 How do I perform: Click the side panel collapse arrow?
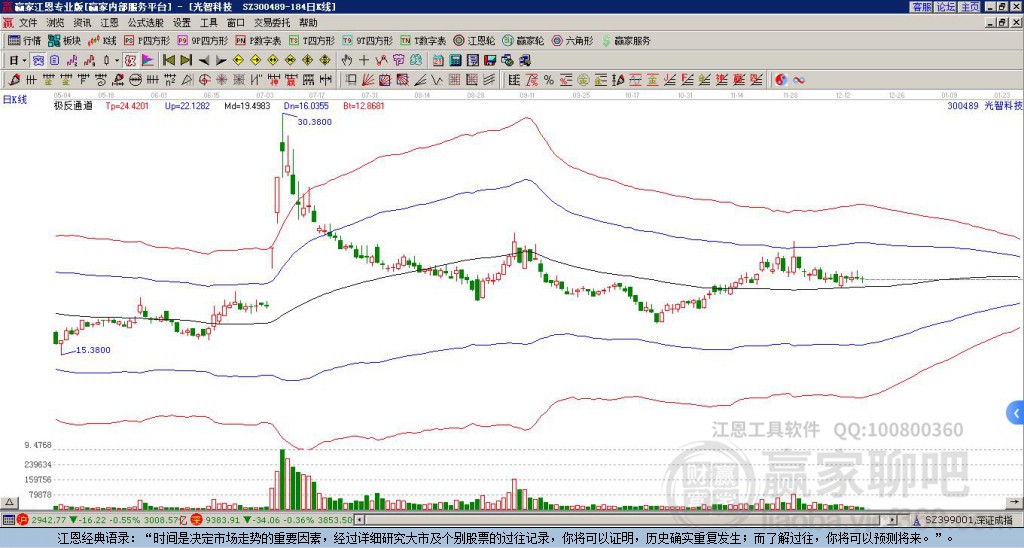point(1016,413)
